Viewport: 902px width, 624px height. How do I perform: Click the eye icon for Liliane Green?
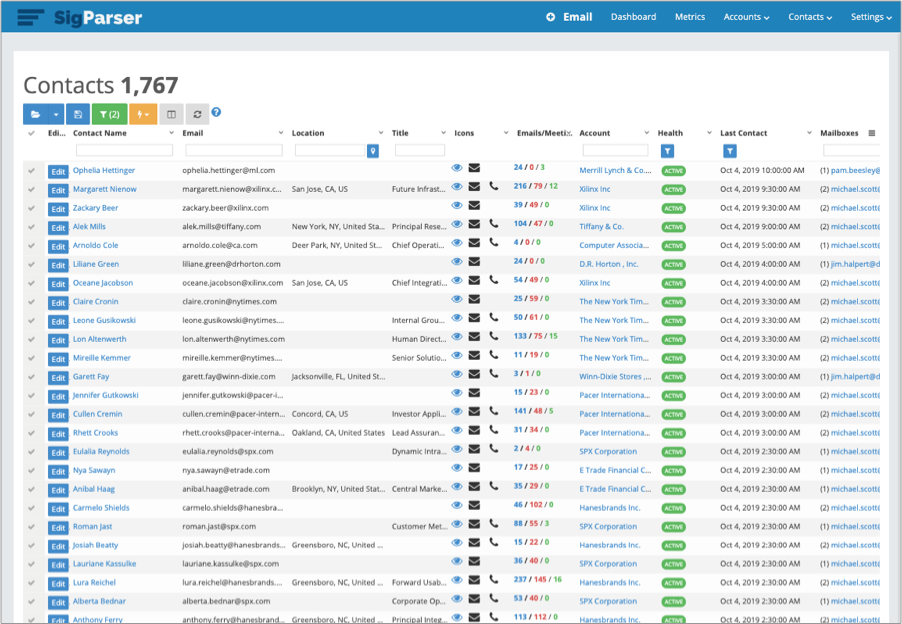click(457, 262)
